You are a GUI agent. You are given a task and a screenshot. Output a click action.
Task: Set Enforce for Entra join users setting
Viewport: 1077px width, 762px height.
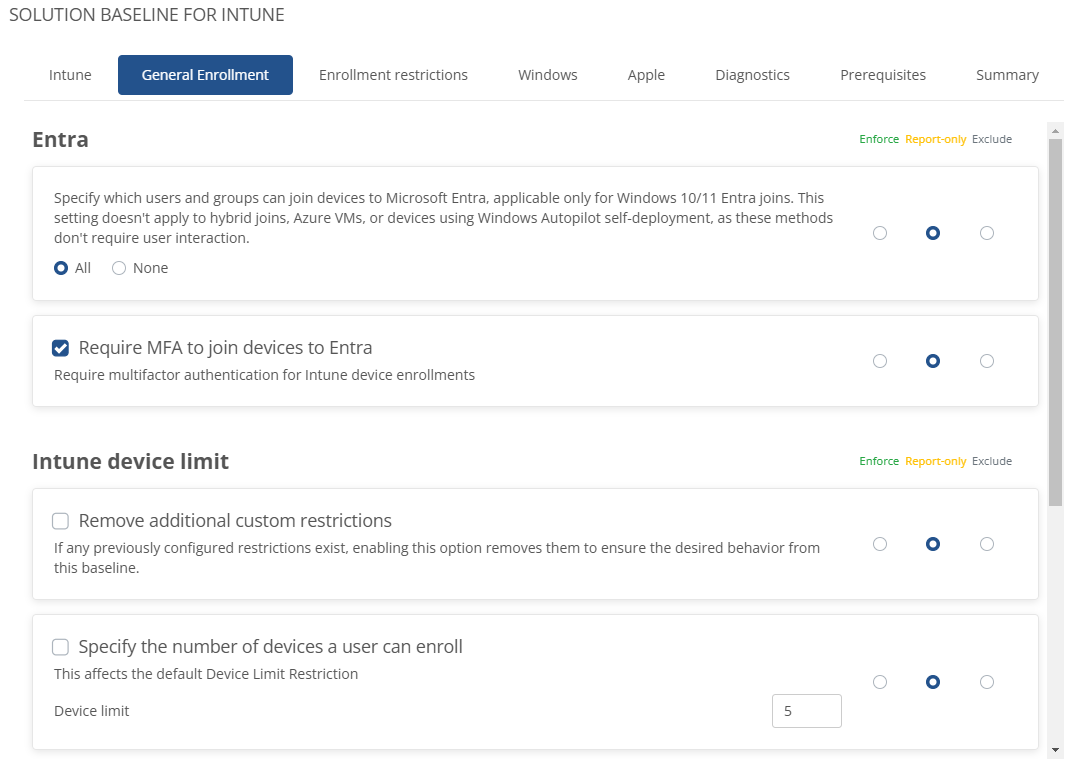tap(880, 233)
